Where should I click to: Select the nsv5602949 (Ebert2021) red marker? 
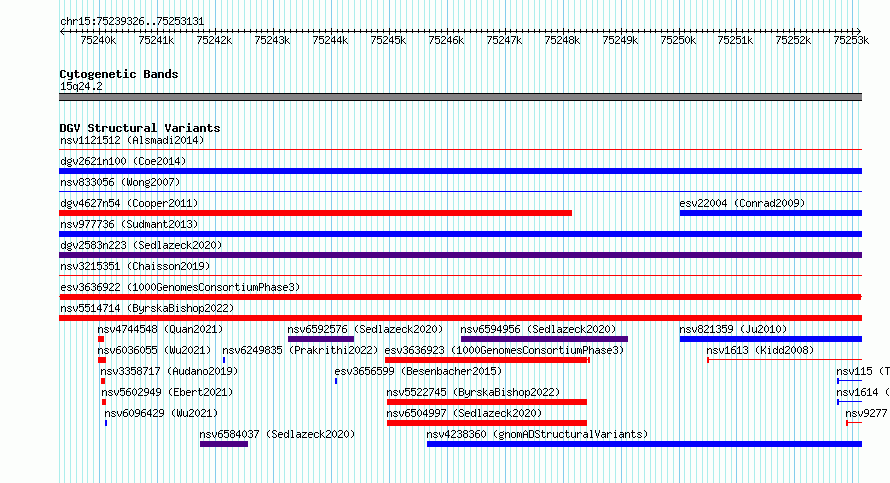point(104,402)
